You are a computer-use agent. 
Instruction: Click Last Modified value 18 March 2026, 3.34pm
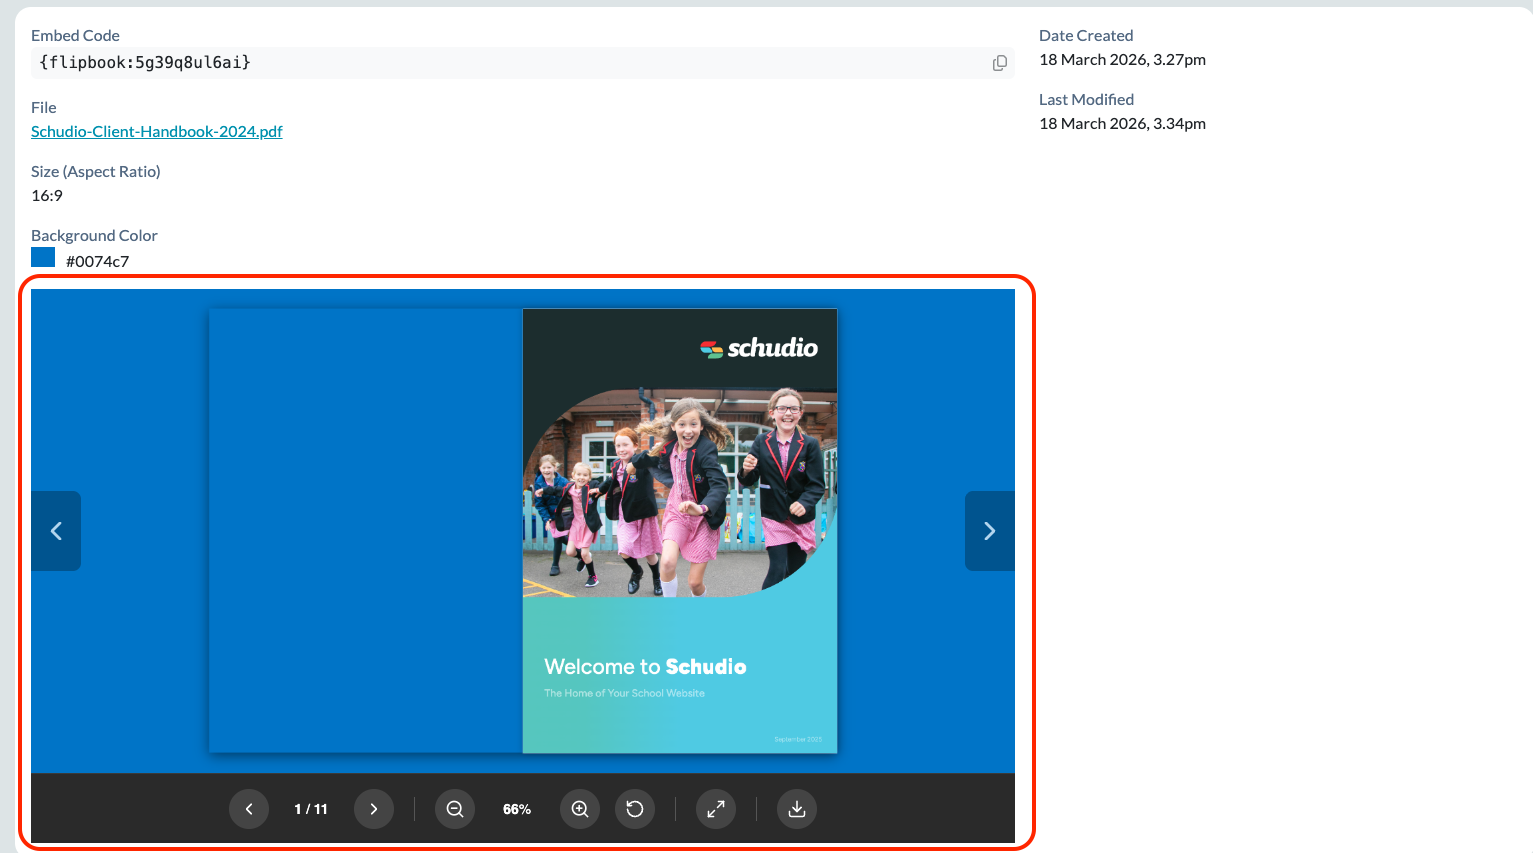tap(1122, 123)
